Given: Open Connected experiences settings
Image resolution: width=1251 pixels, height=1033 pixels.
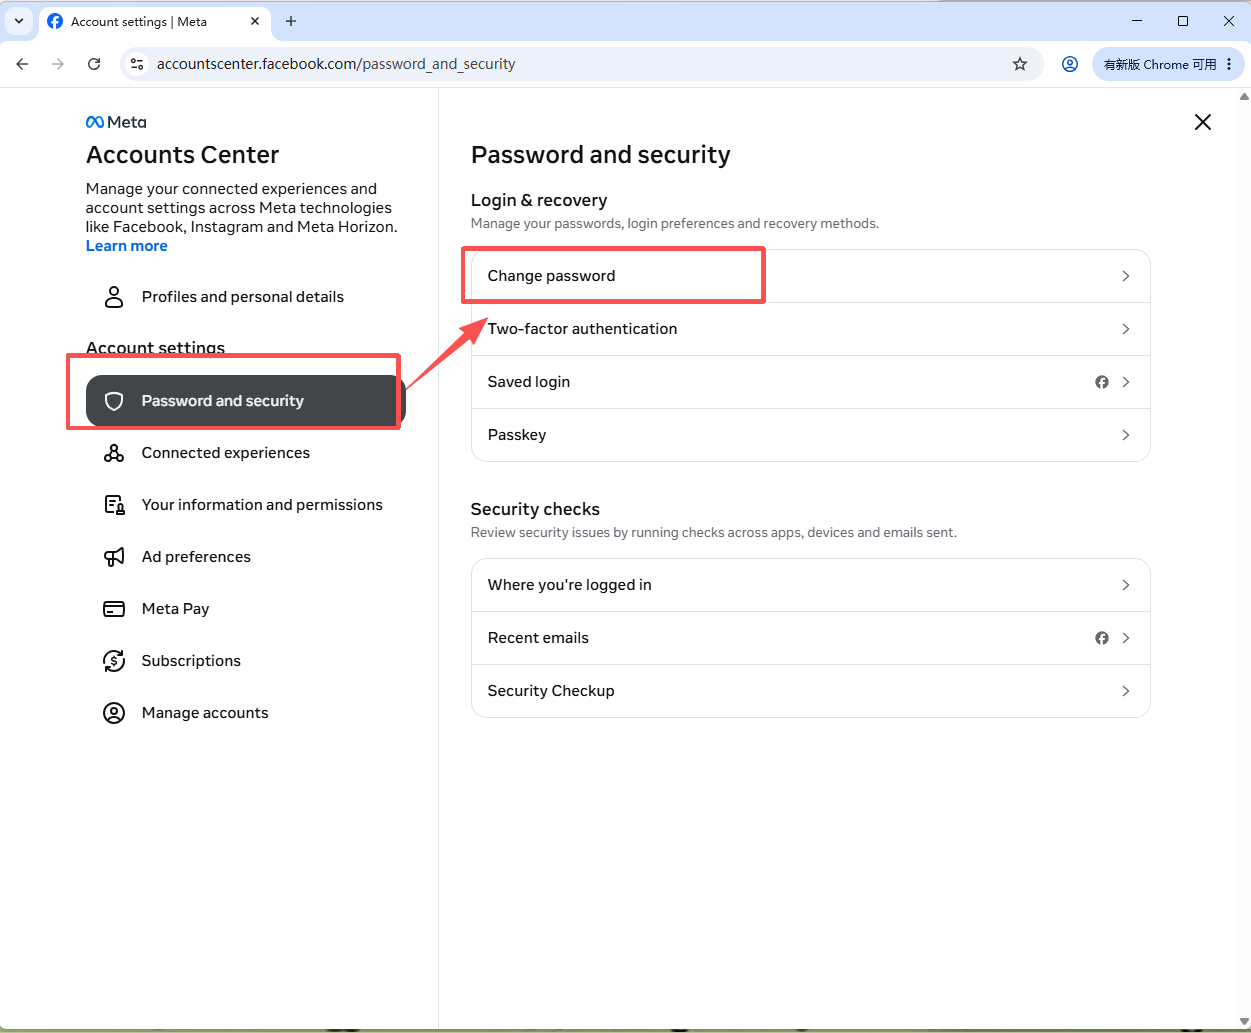Looking at the screenshot, I should [246, 453].
